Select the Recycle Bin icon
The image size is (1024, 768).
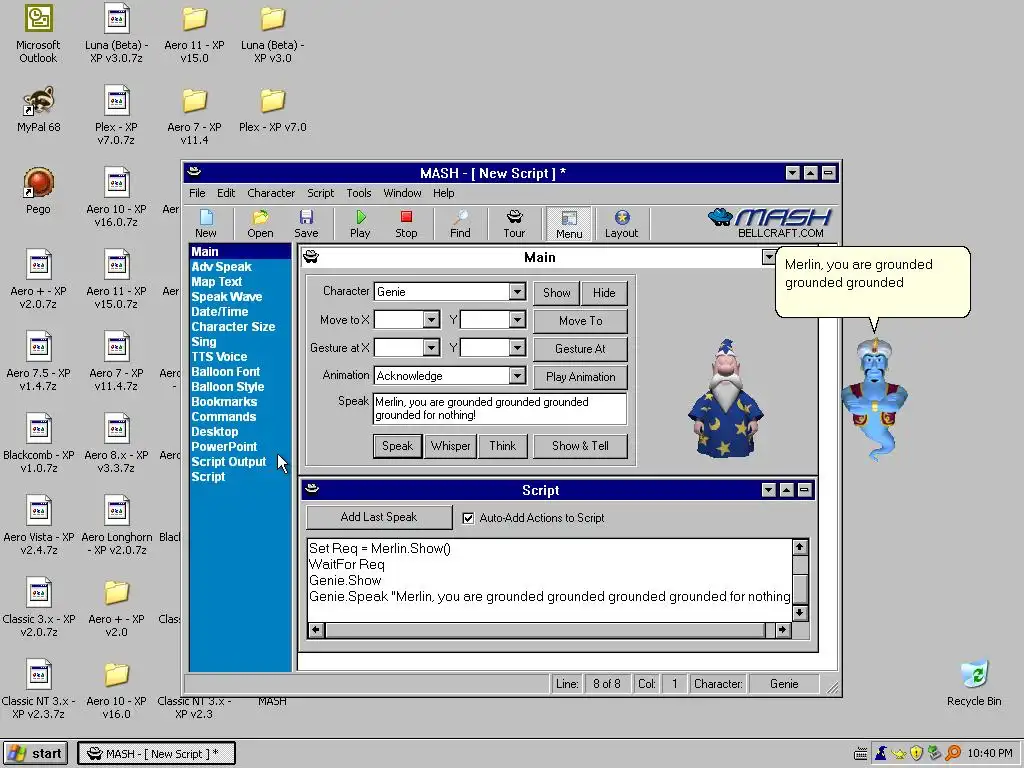[974, 683]
